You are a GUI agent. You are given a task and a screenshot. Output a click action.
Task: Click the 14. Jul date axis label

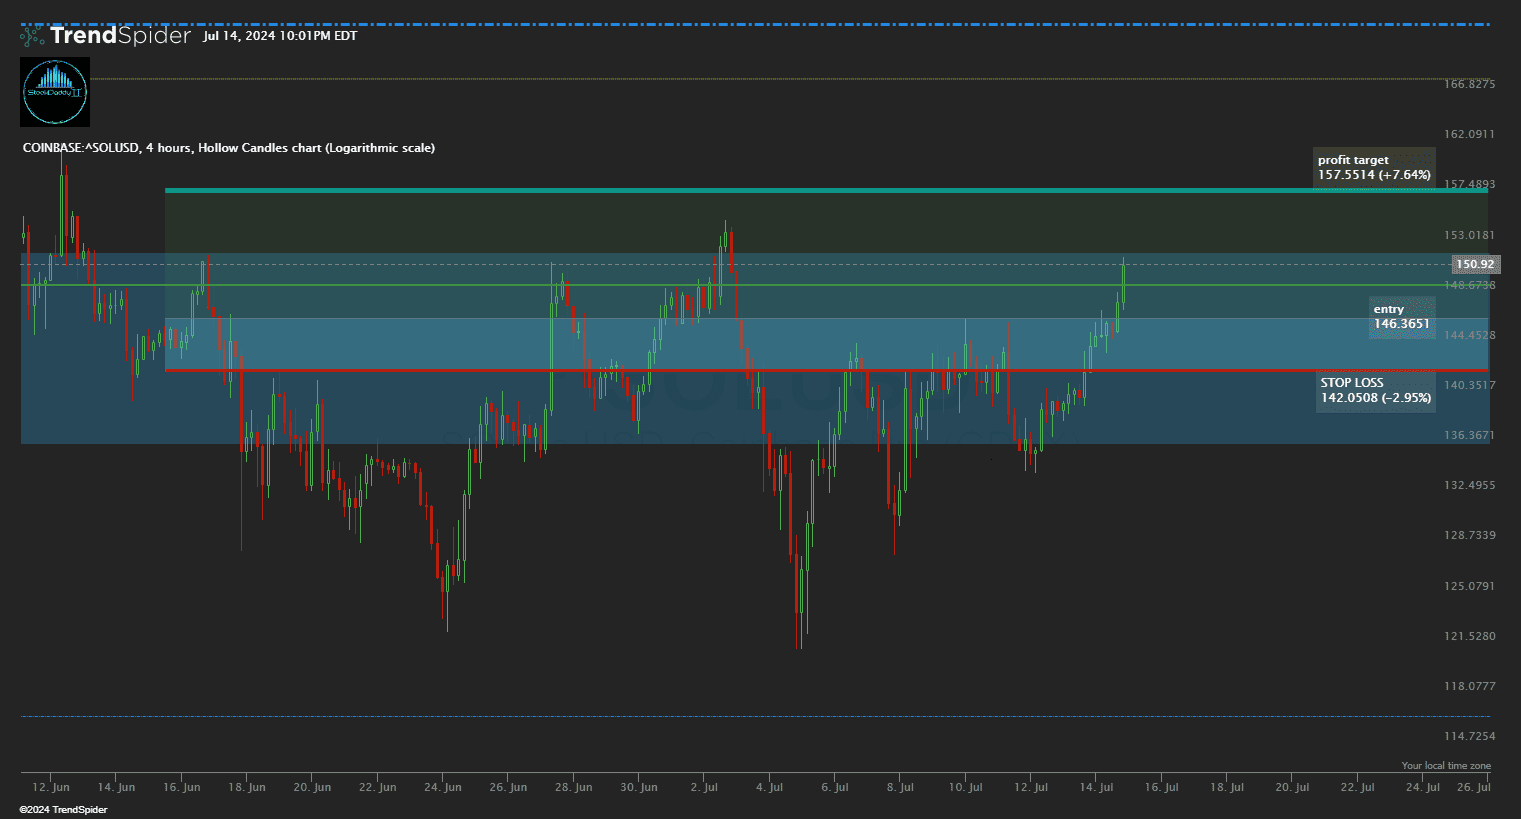point(1096,788)
